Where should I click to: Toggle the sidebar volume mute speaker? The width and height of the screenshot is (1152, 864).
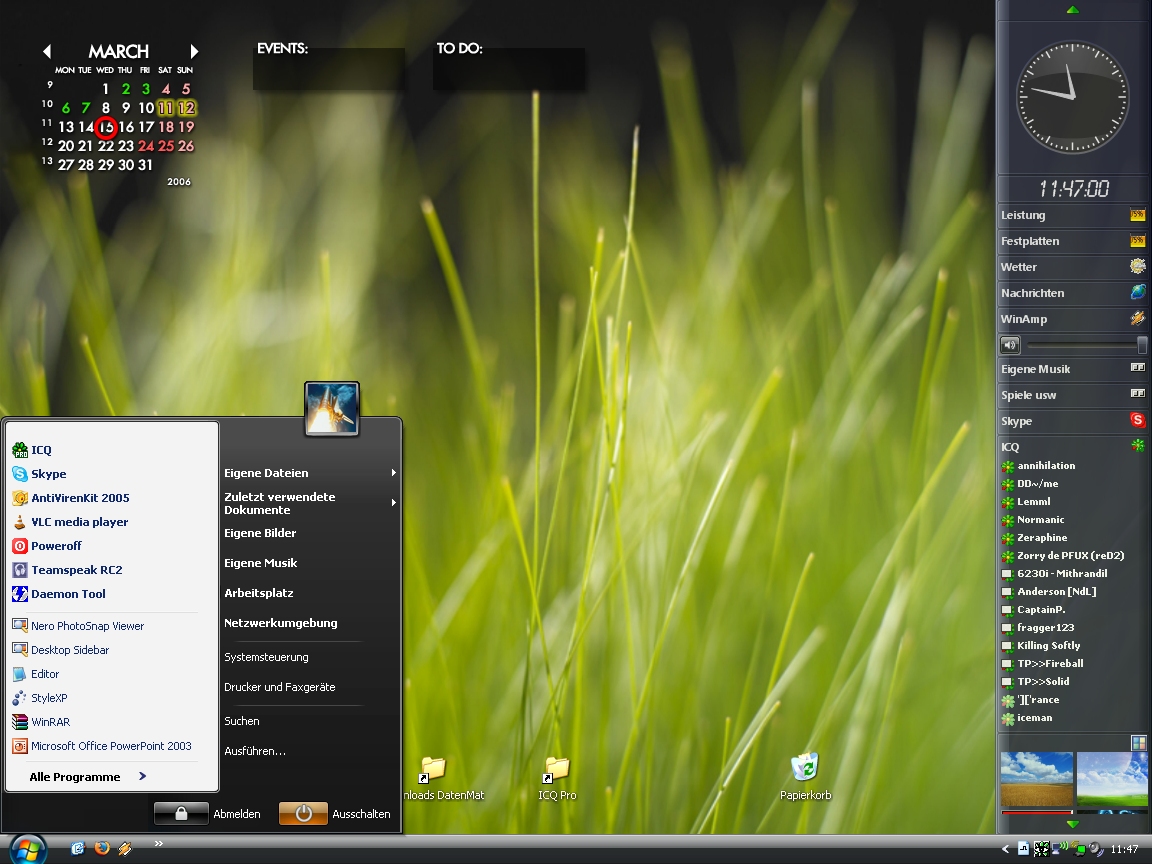coord(1010,345)
